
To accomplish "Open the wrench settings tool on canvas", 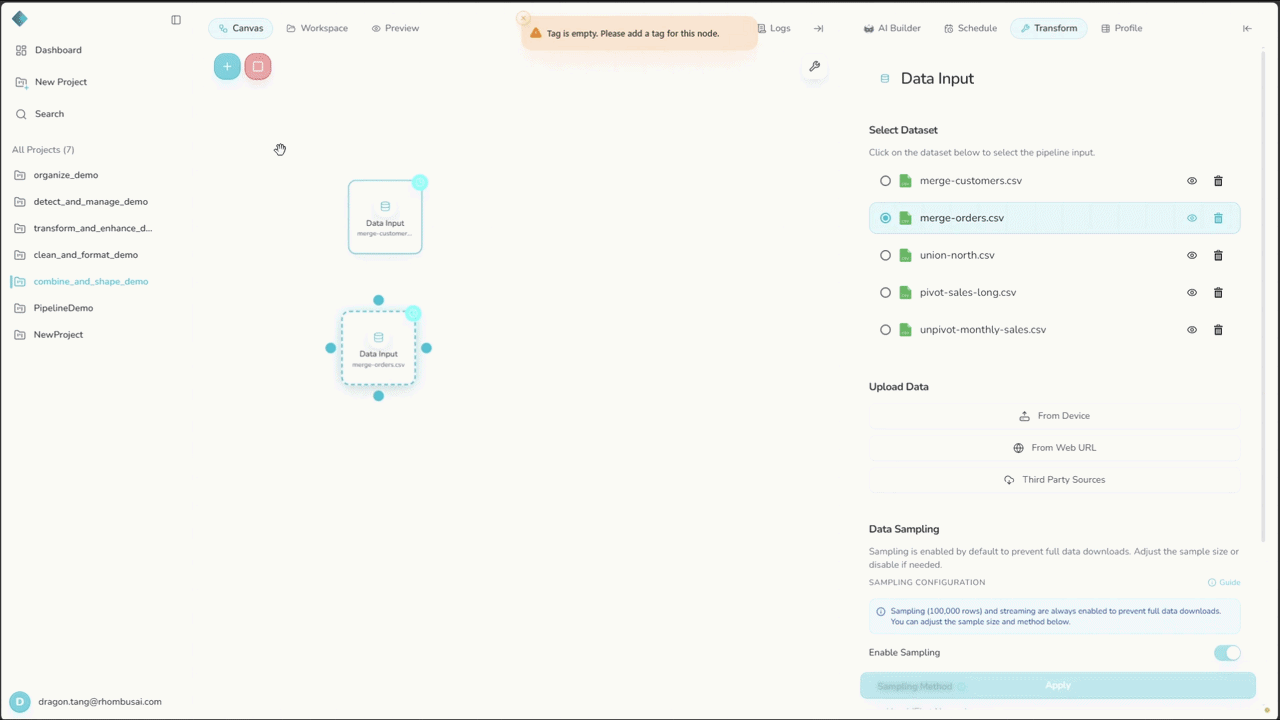I will coord(815,67).
